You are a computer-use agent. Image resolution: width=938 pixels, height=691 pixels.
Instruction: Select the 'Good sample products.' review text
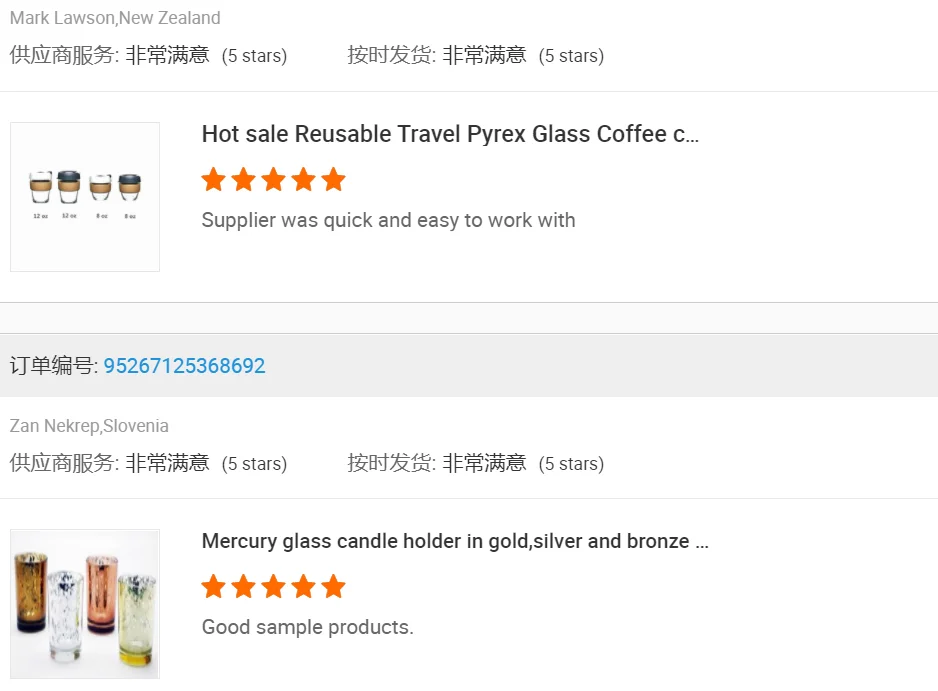(x=307, y=627)
